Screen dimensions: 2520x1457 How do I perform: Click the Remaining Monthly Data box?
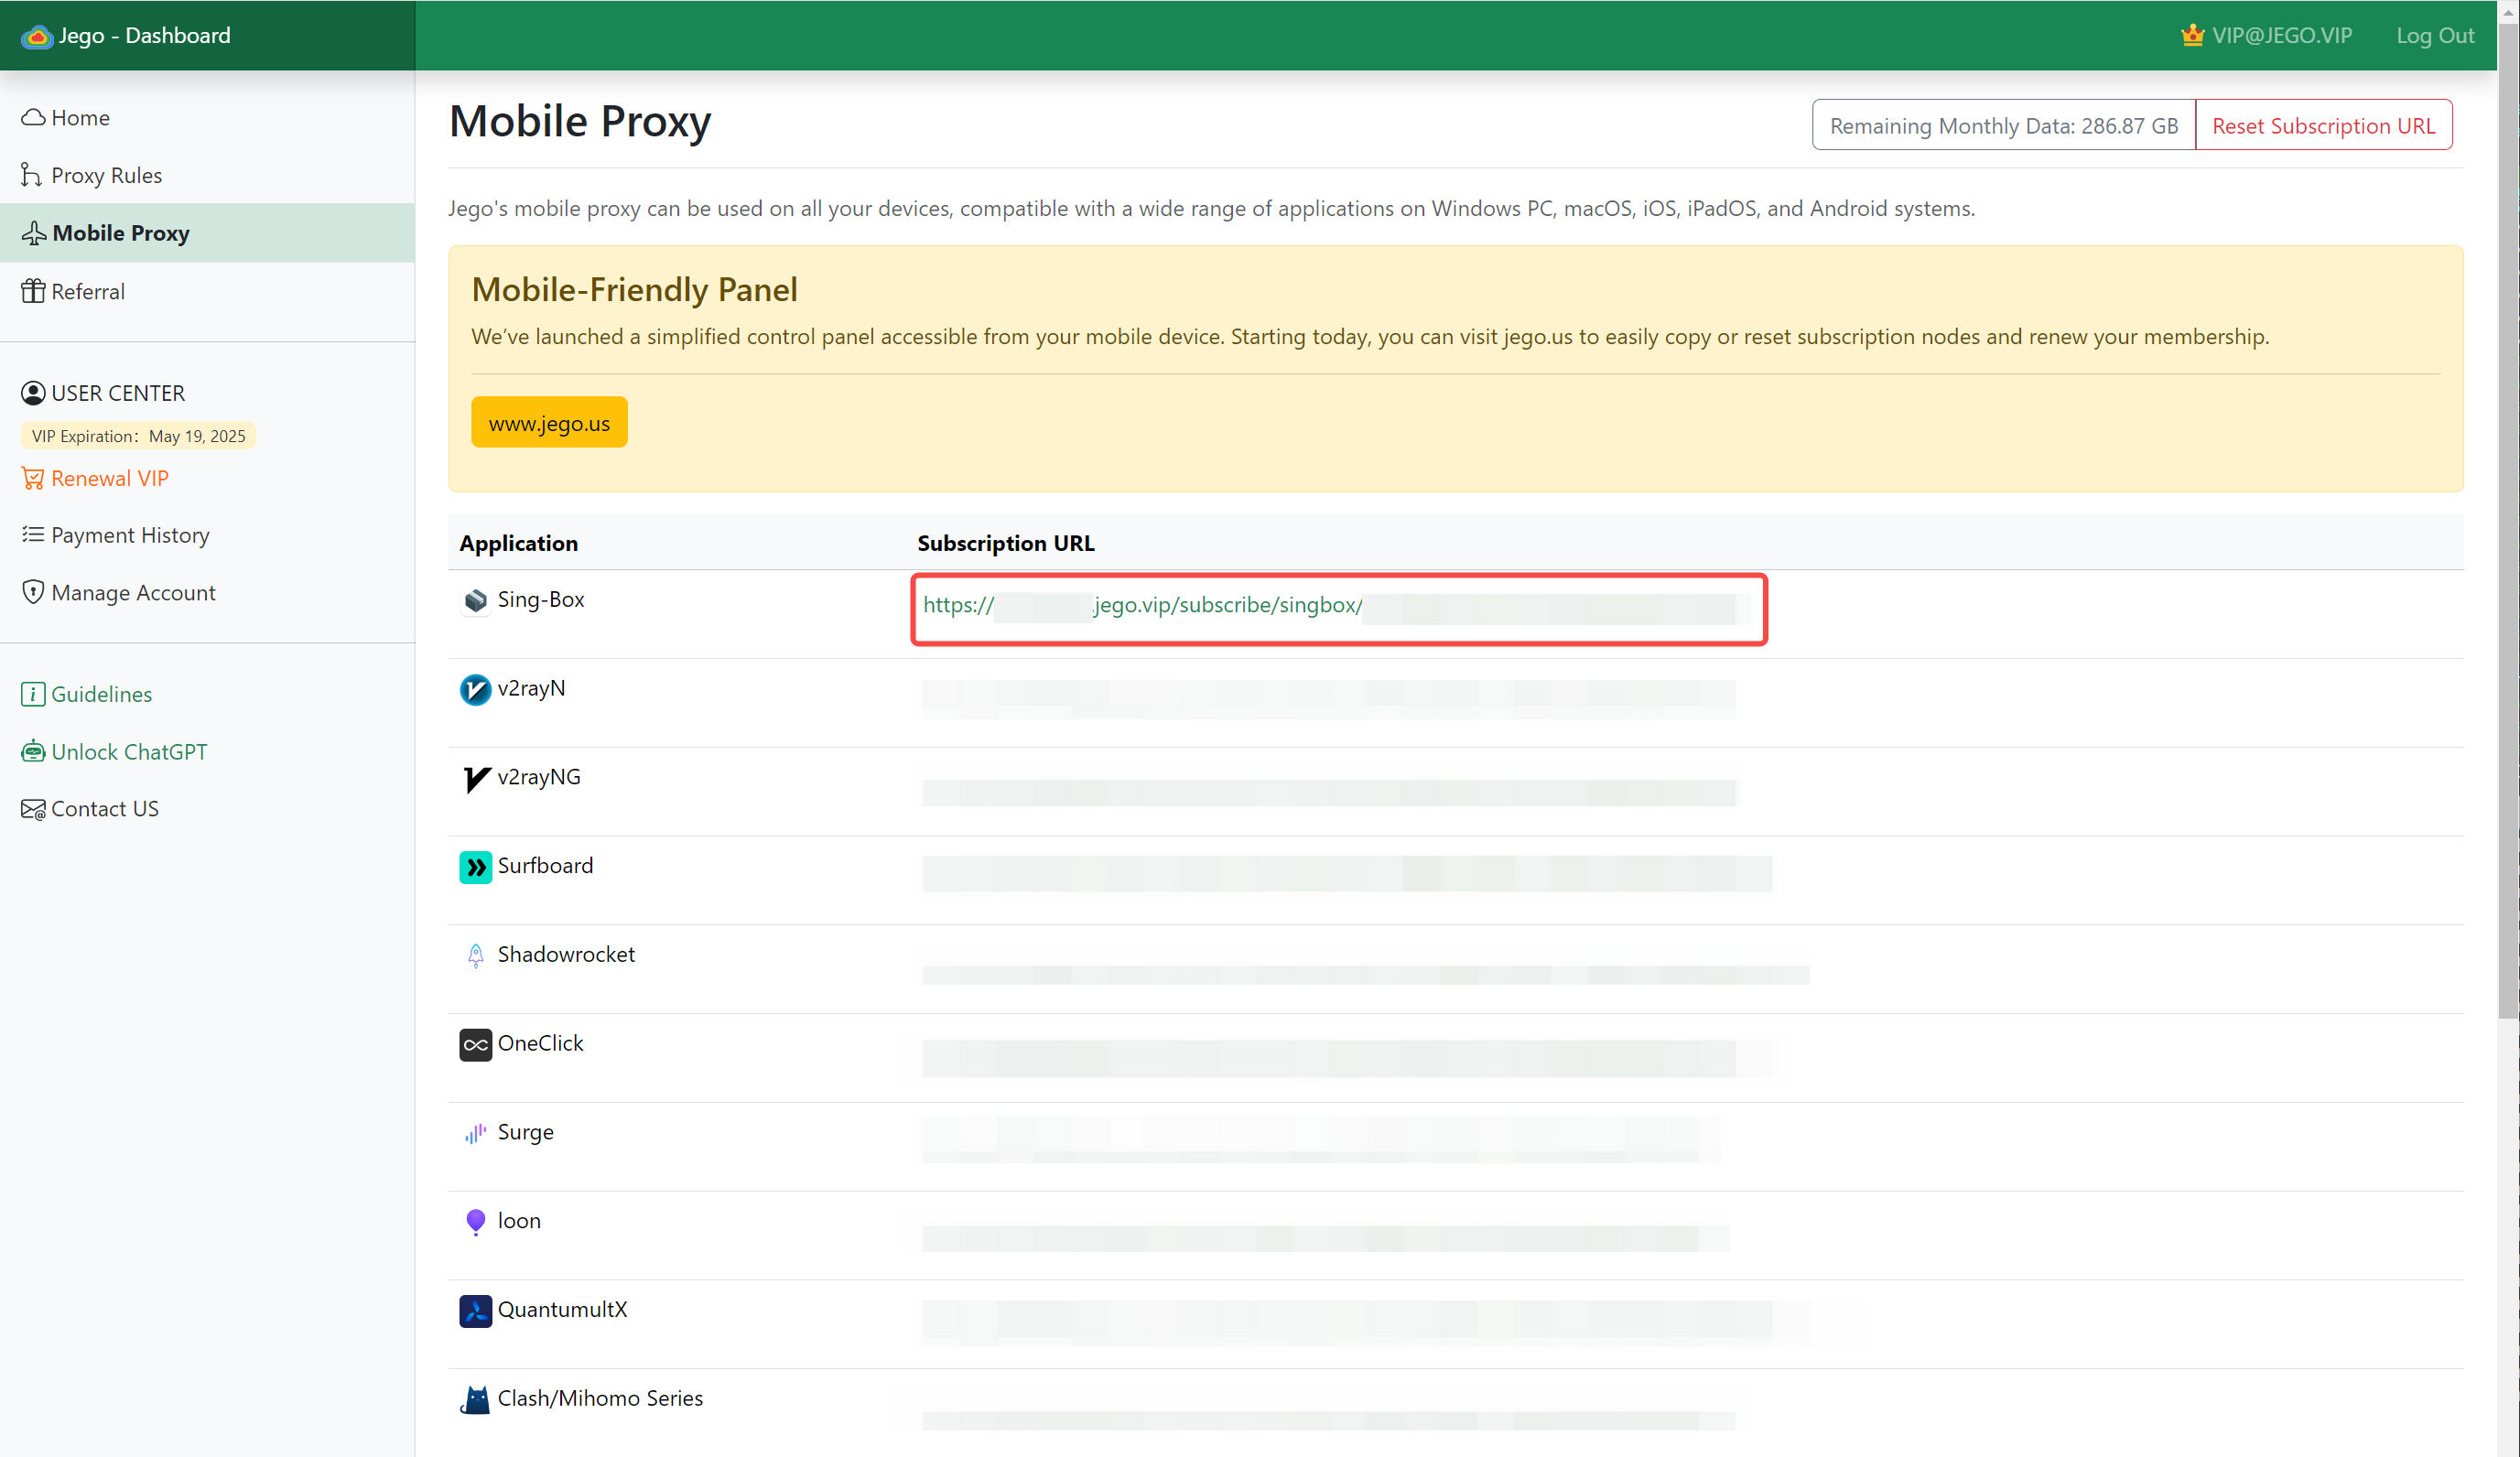pos(2003,125)
